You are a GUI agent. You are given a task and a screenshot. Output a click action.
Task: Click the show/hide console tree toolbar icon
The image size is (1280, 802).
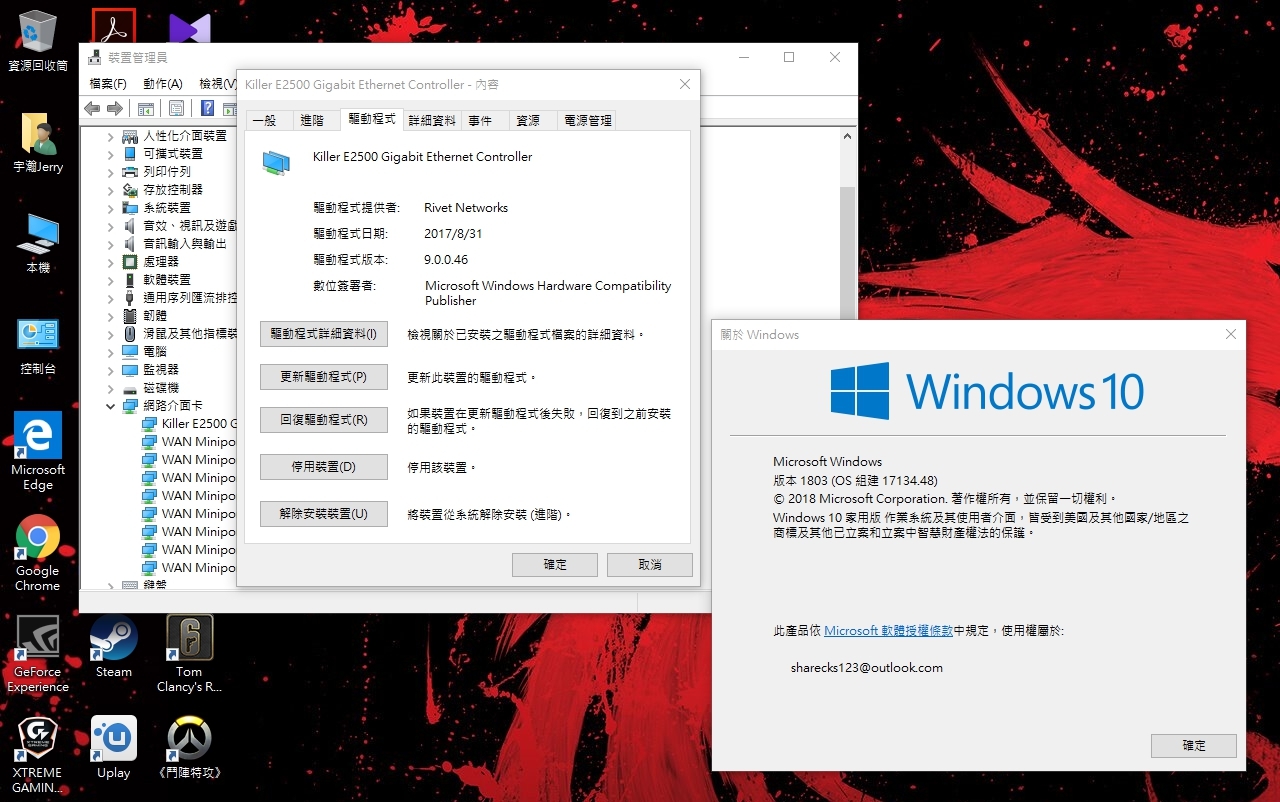[x=146, y=108]
